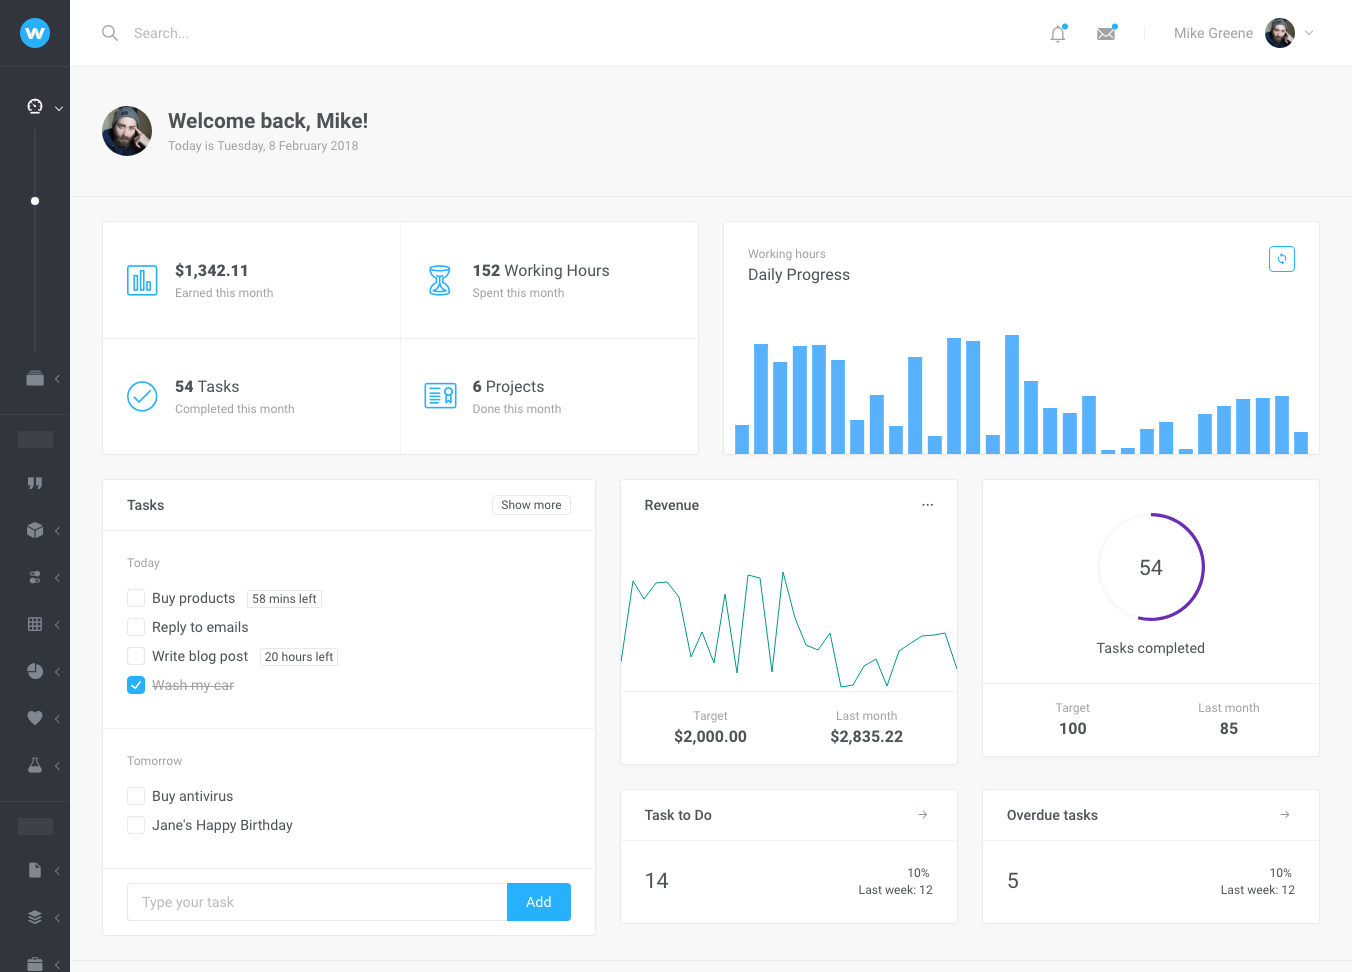Image resolution: width=1352 pixels, height=972 pixels.
Task: Open the Overdue tasks arrow link
Action: [x=1284, y=815]
